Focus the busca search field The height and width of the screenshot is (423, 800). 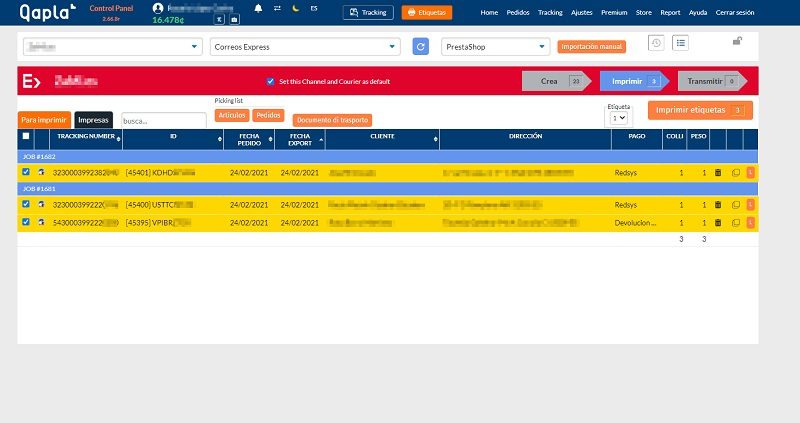tap(164, 121)
